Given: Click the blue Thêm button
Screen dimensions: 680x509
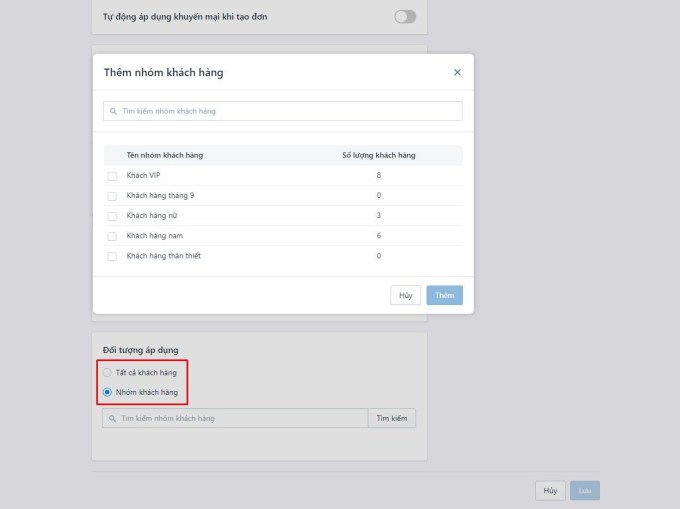Looking at the screenshot, I should coord(444,295).
